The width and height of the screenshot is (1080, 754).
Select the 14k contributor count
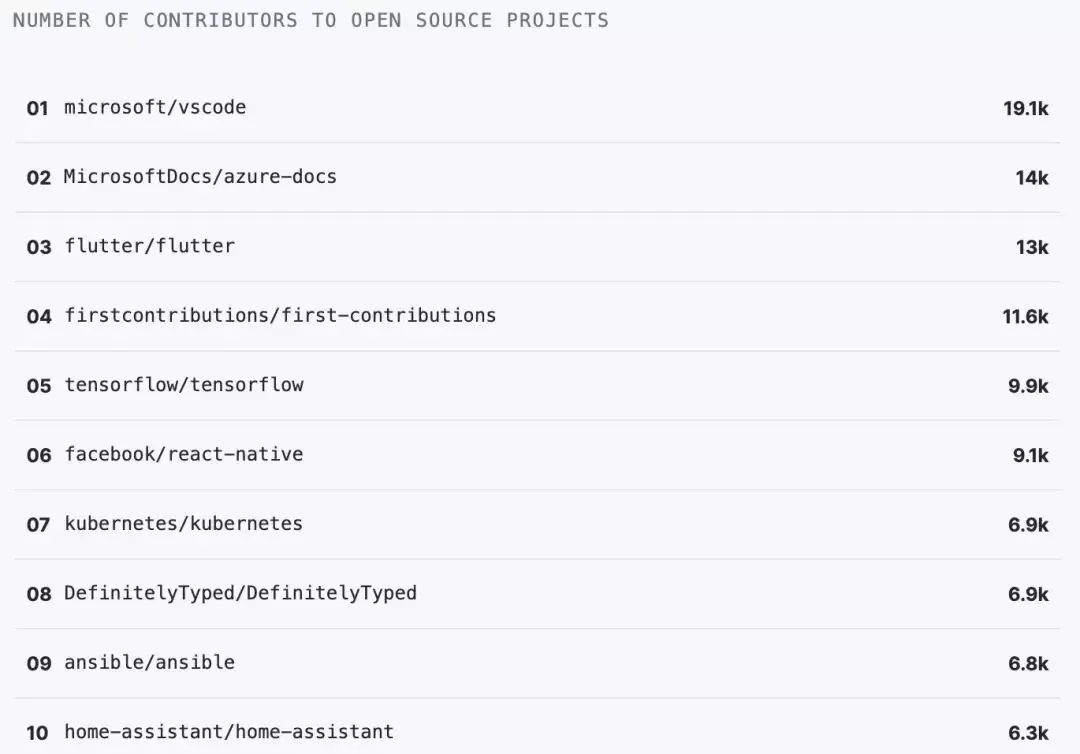1032,178
